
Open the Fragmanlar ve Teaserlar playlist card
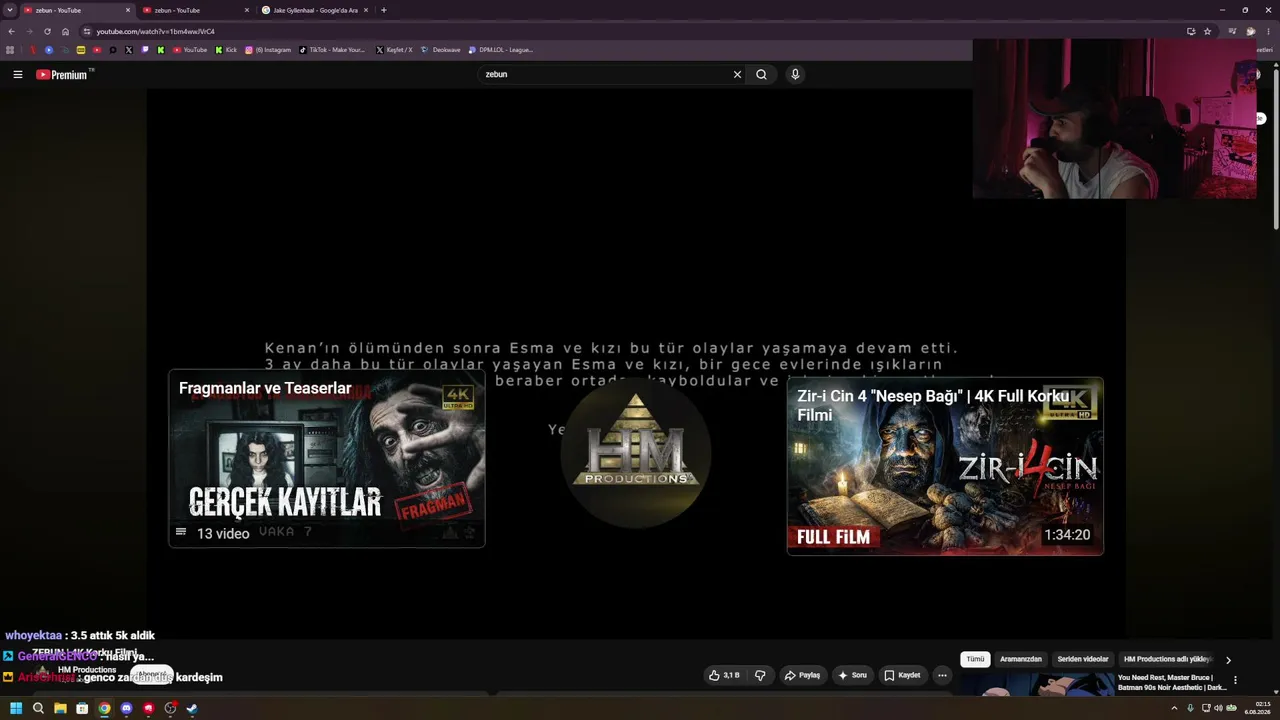click(327, 459)
